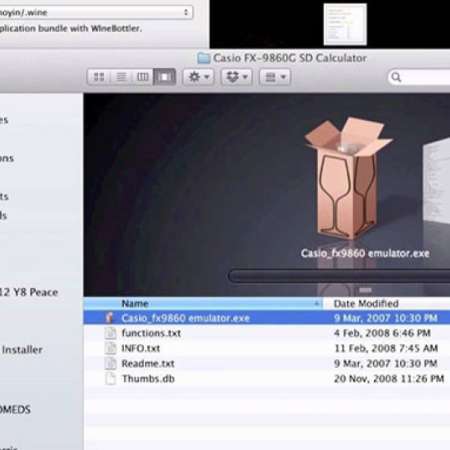Screen dimensions: 450x450
Task: Open the Dropbox toolbar menu
Action: (237, 77)
